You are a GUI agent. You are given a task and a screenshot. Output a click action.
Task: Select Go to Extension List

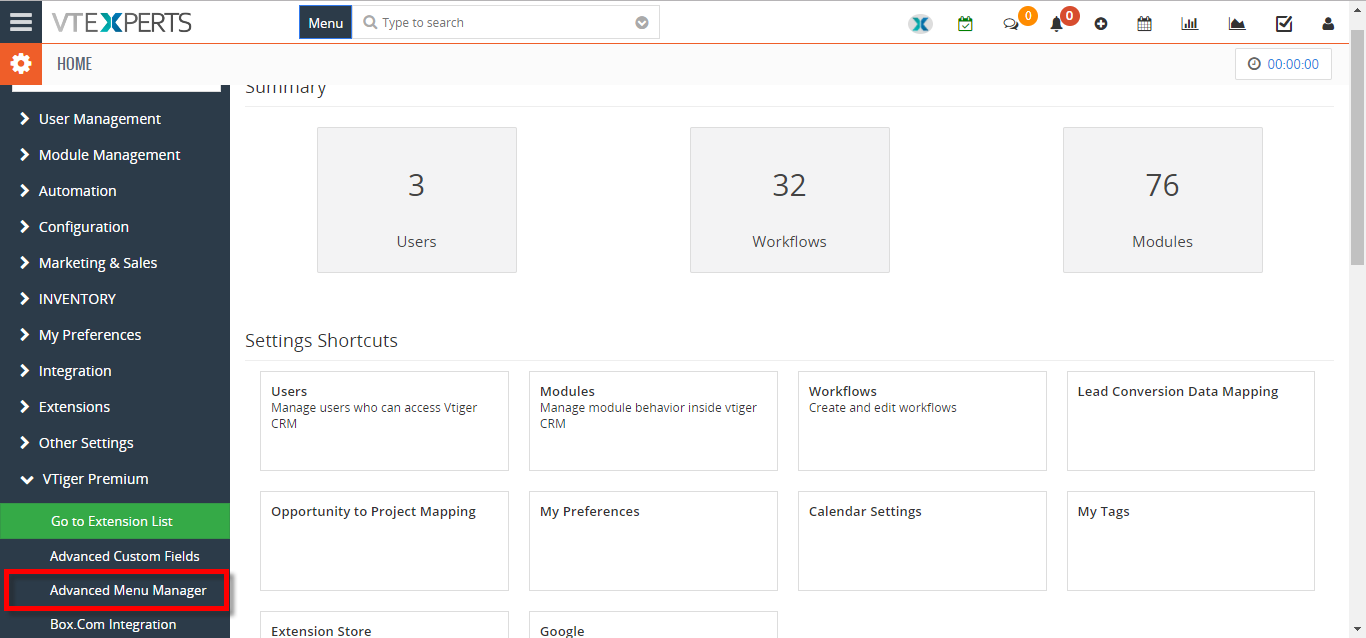[x=115, y=521]
